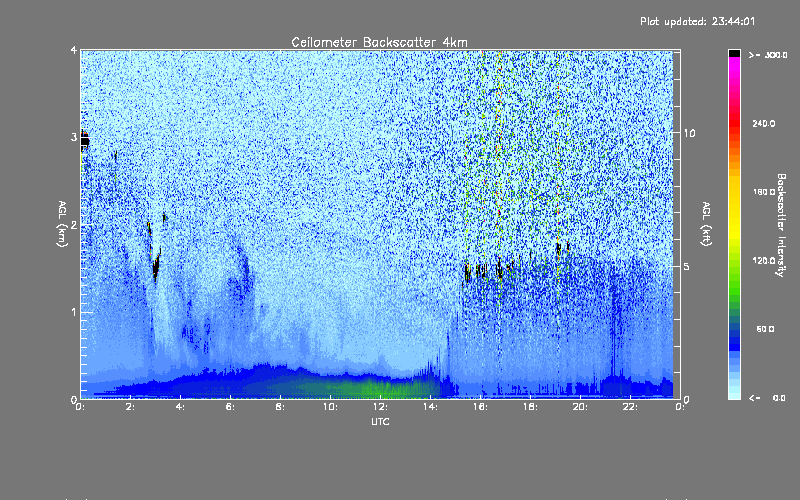This screenshot has height=500, width=800.
Task: Click the '240.0' colorbar tick label
Action: (x=764, y=123)
